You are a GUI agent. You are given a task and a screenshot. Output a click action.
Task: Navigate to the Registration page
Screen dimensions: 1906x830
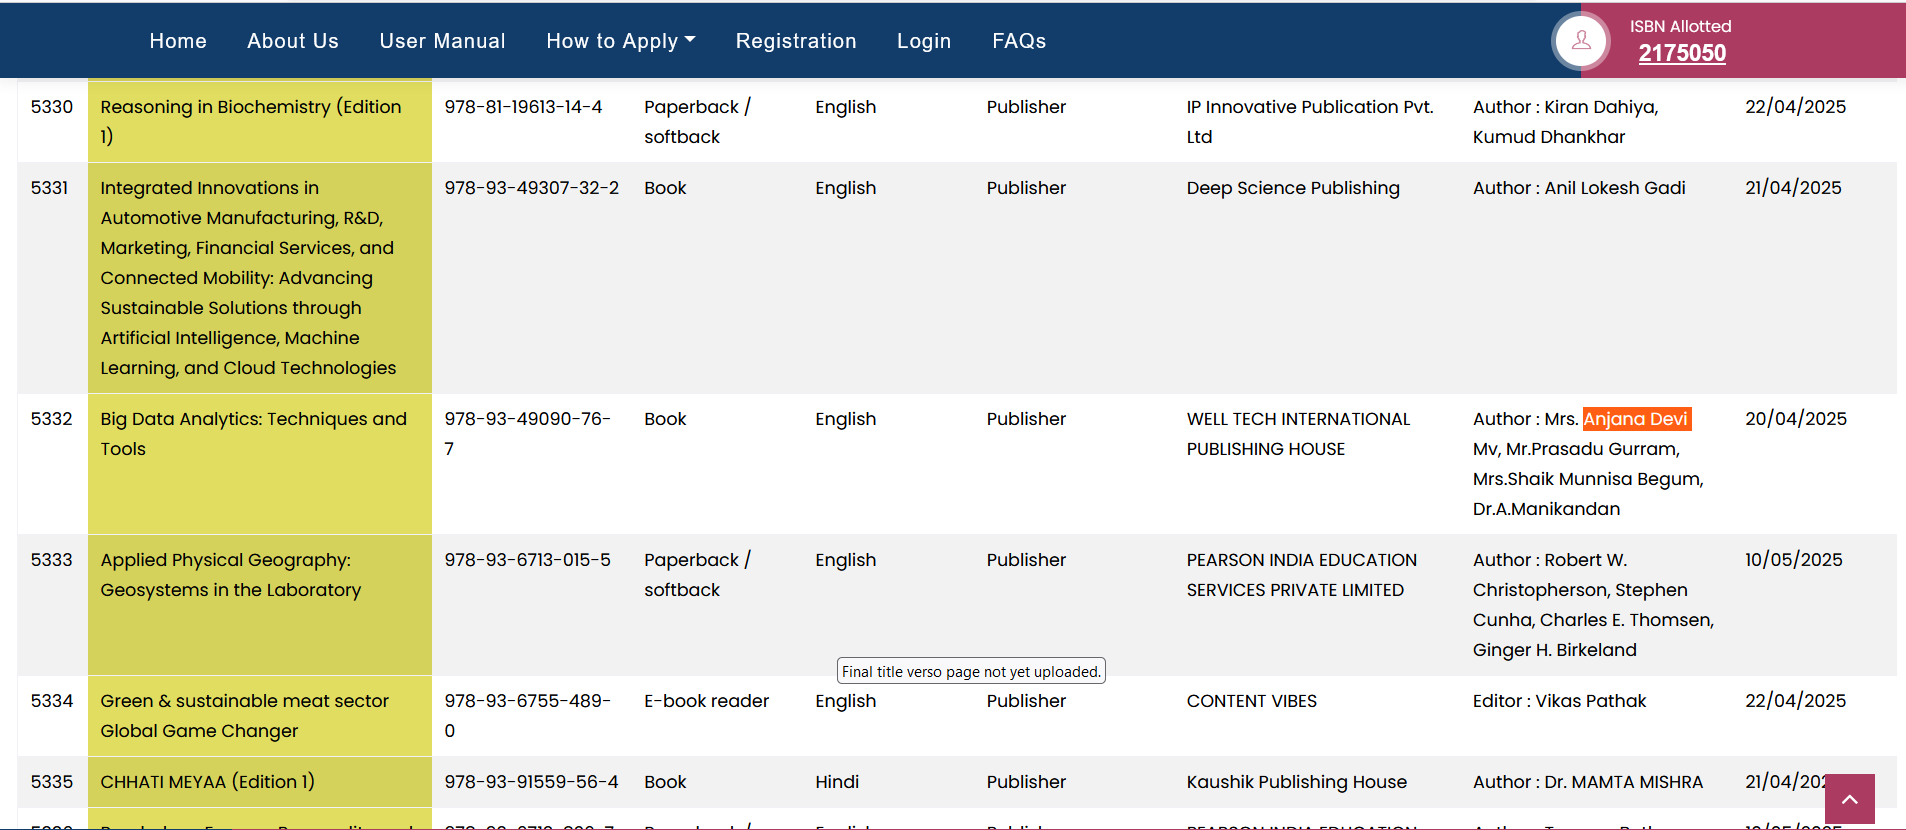pyautogui.click(x=796, y=41)
